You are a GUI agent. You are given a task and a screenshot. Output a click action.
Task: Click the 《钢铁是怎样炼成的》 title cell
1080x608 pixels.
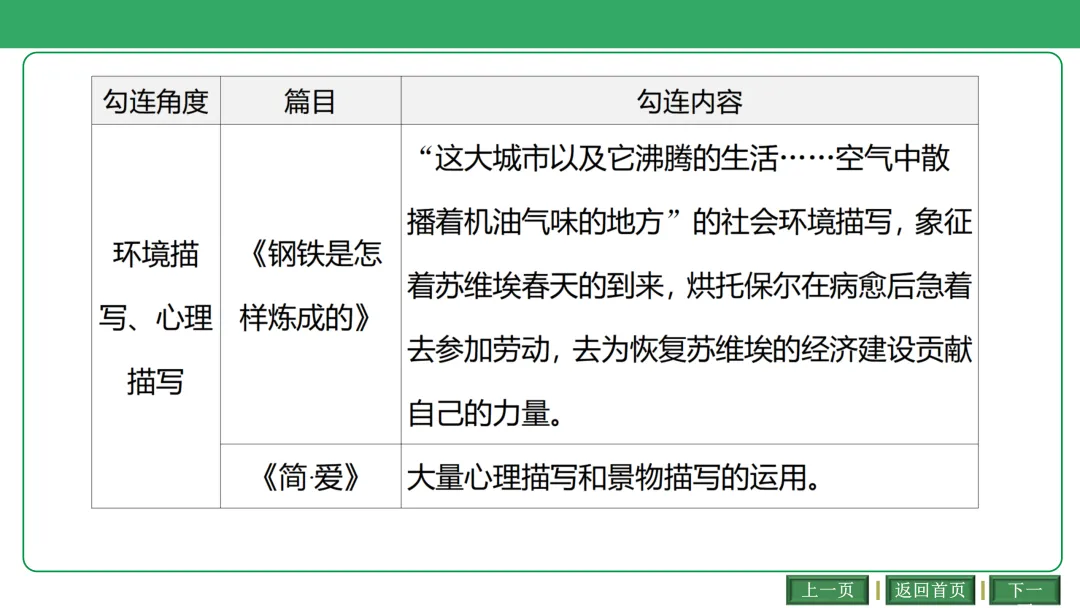click(x=311, y=285)
